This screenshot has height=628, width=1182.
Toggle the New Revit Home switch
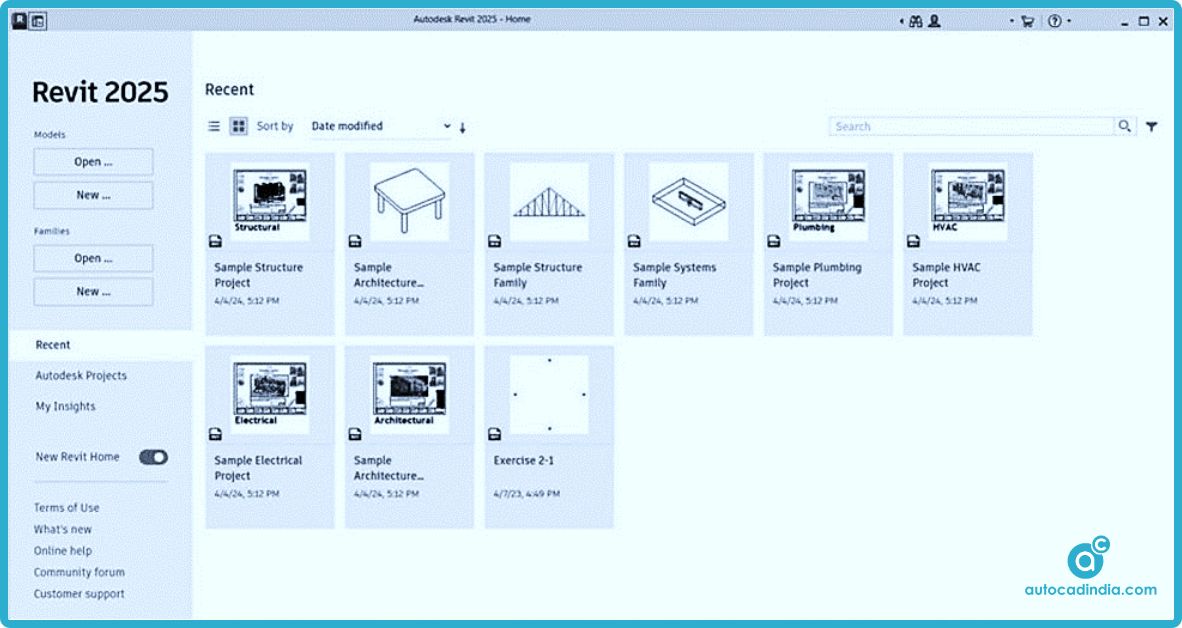152,456
